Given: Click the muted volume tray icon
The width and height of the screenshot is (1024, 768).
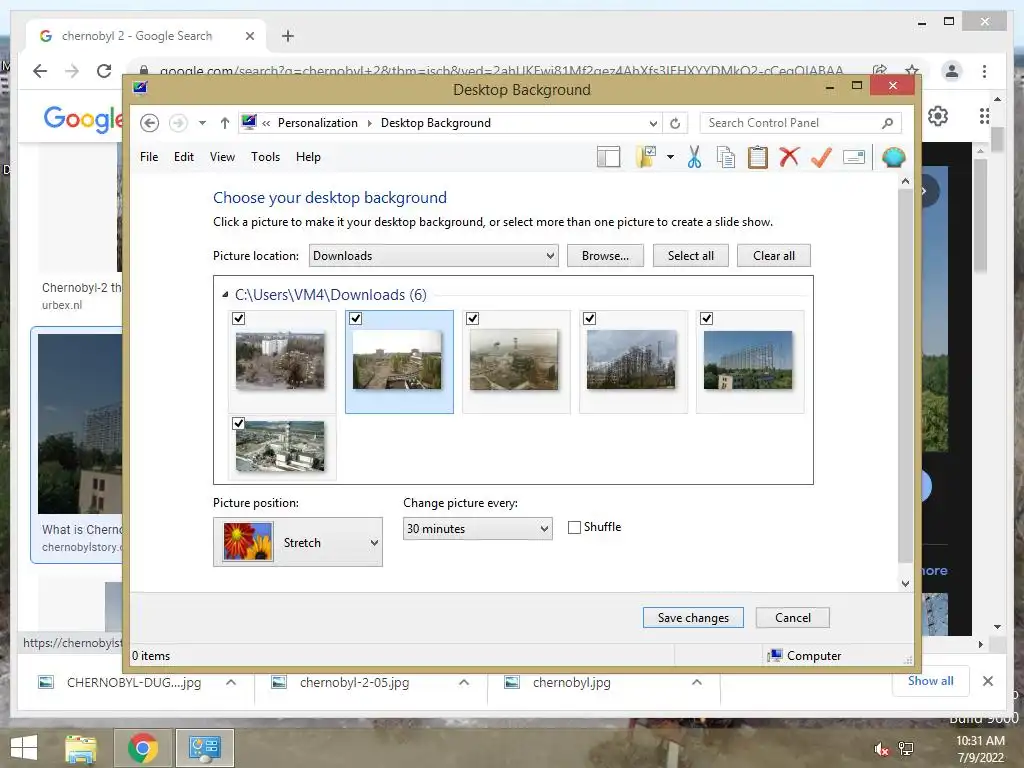Looking at the screenshot, I should click(x=881, y=748).
